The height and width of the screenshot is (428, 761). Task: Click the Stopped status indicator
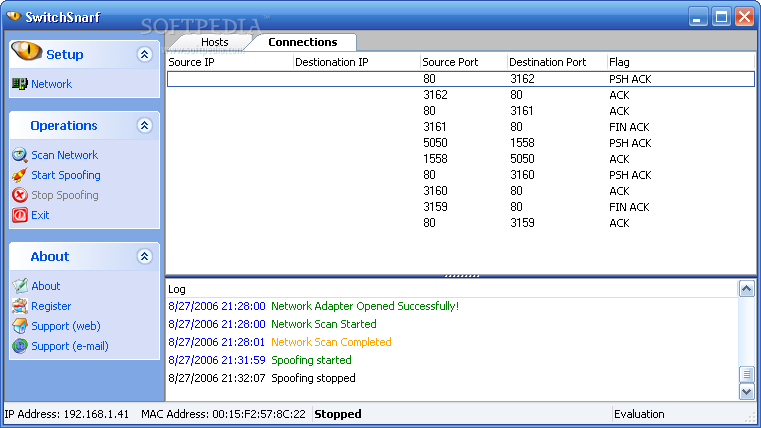338,414
